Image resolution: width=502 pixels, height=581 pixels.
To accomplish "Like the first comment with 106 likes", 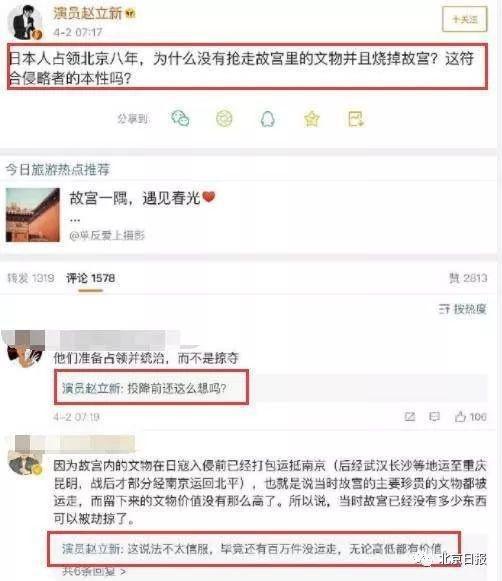I will [x=471, y=417].
